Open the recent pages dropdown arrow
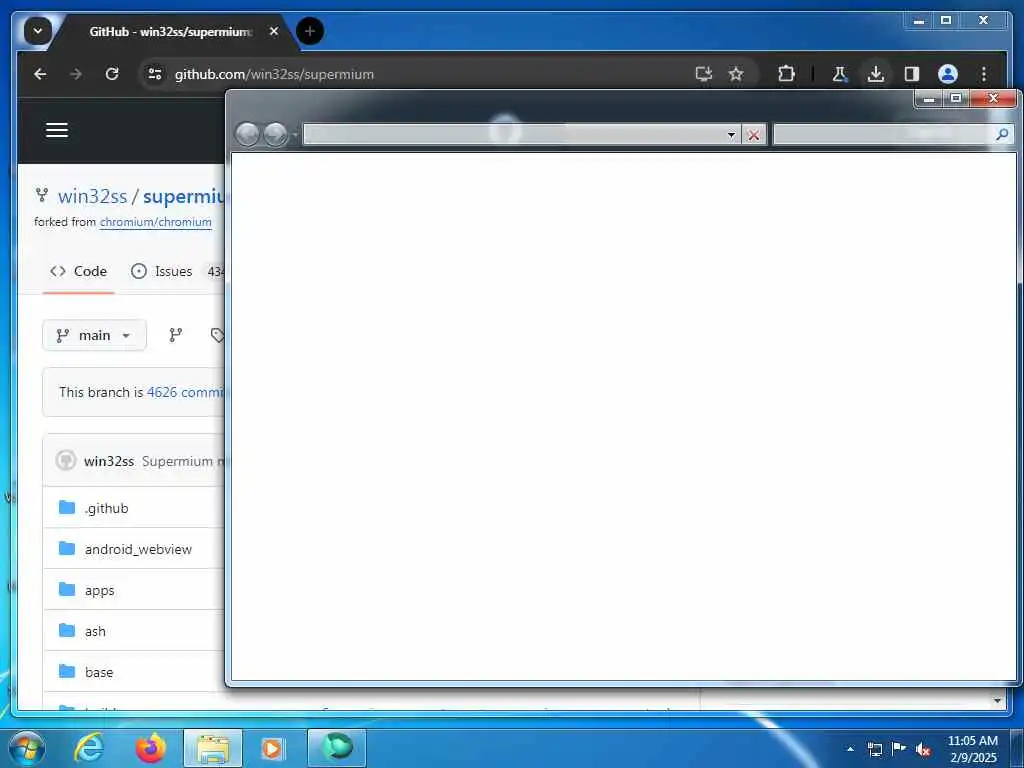 point(295,135)
